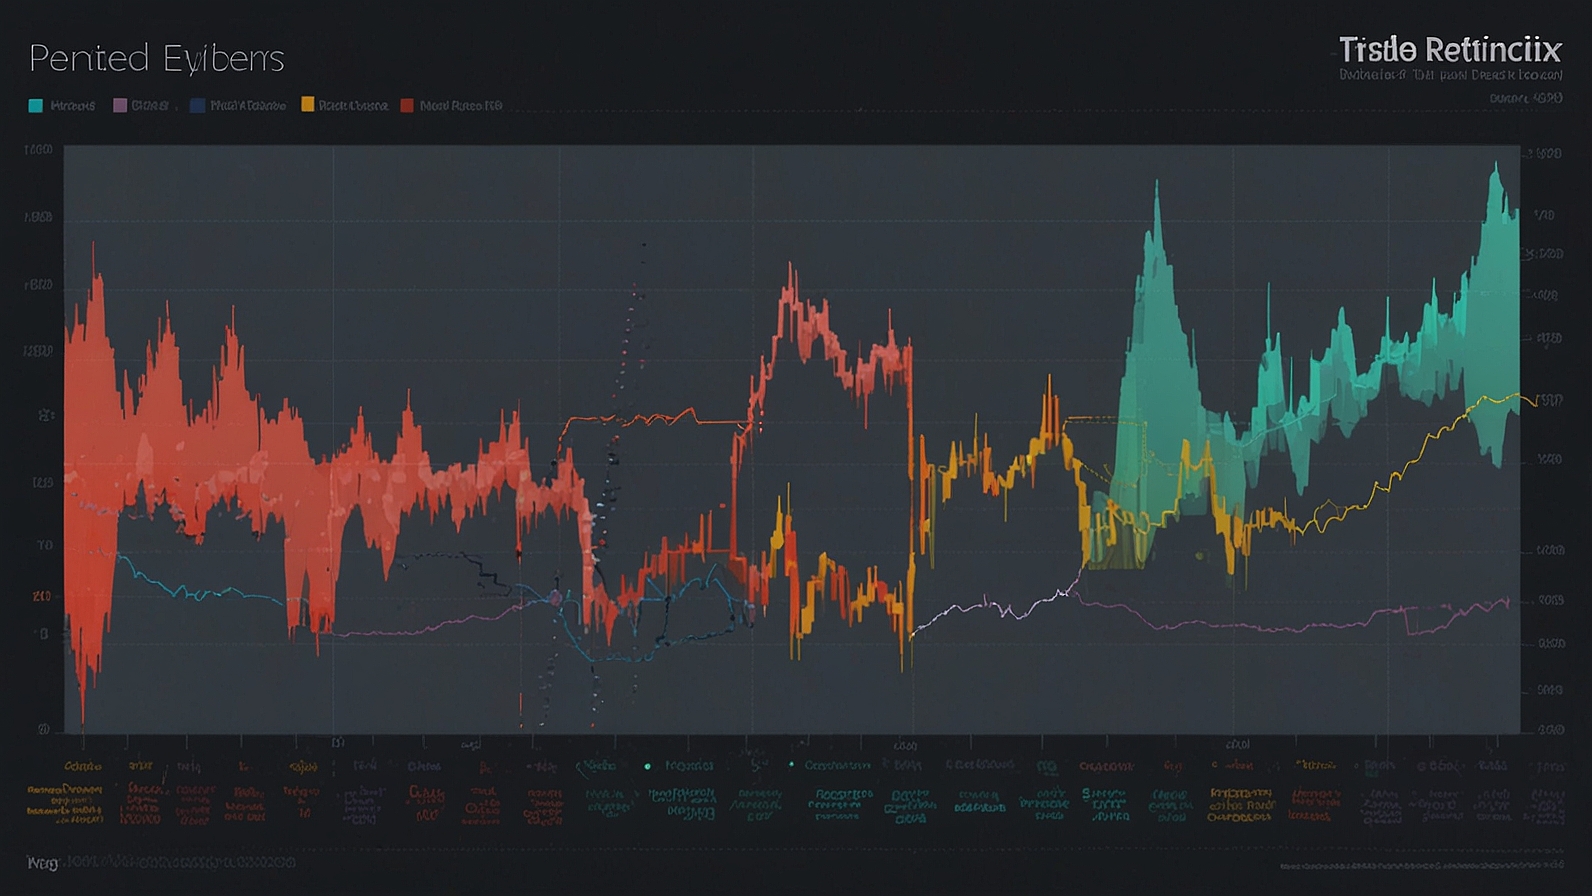
Task: Click the orange legend color square
Action: click(308, 104)
